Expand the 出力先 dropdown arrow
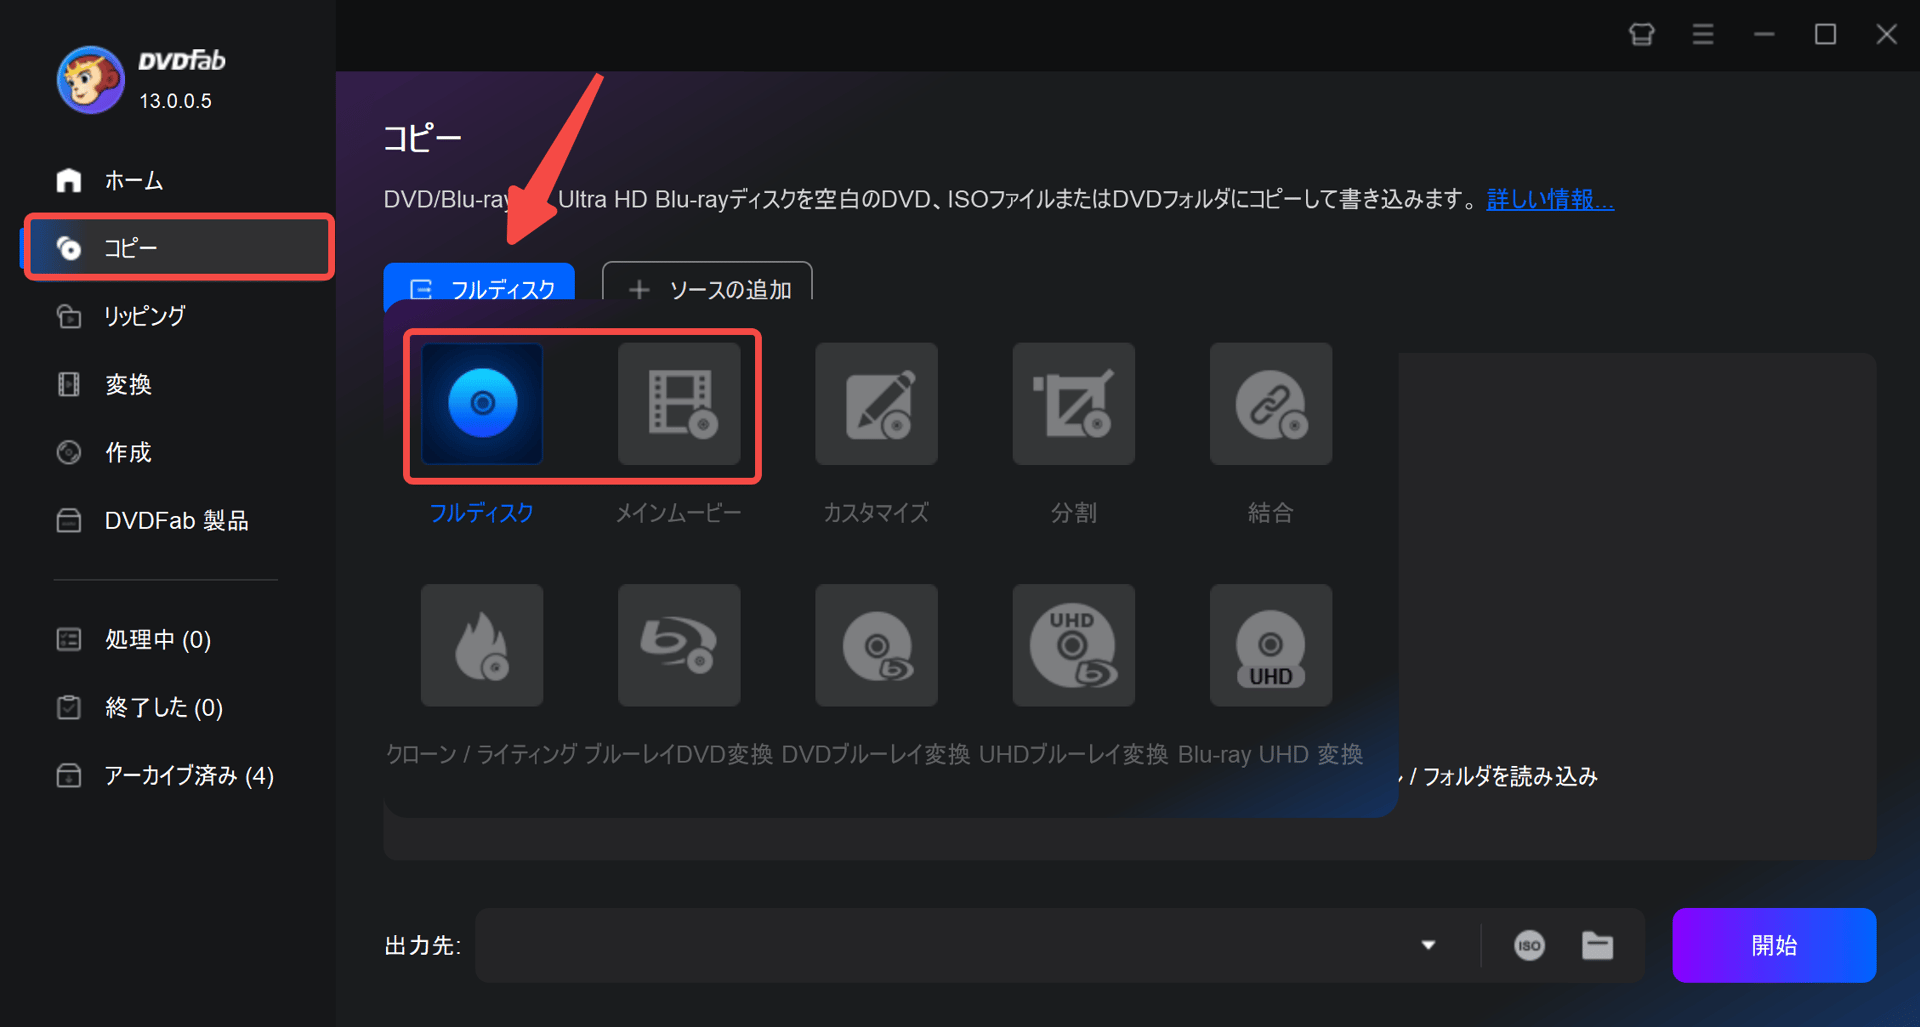The image size is (1920, 1027). click(x=1428, y=945)
